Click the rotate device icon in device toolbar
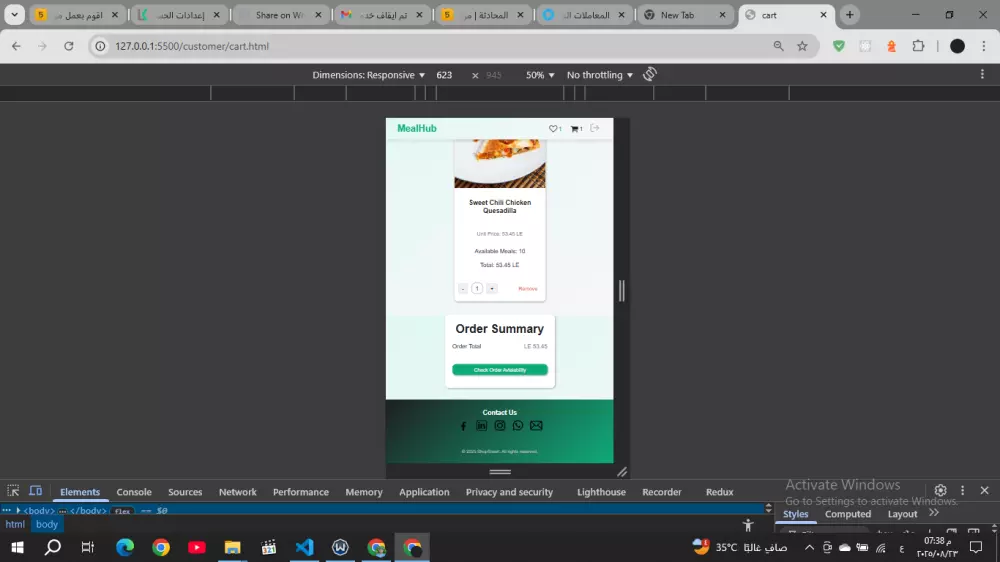The height and width of the screenshot is (562, 1000). (x=650, y=75)
